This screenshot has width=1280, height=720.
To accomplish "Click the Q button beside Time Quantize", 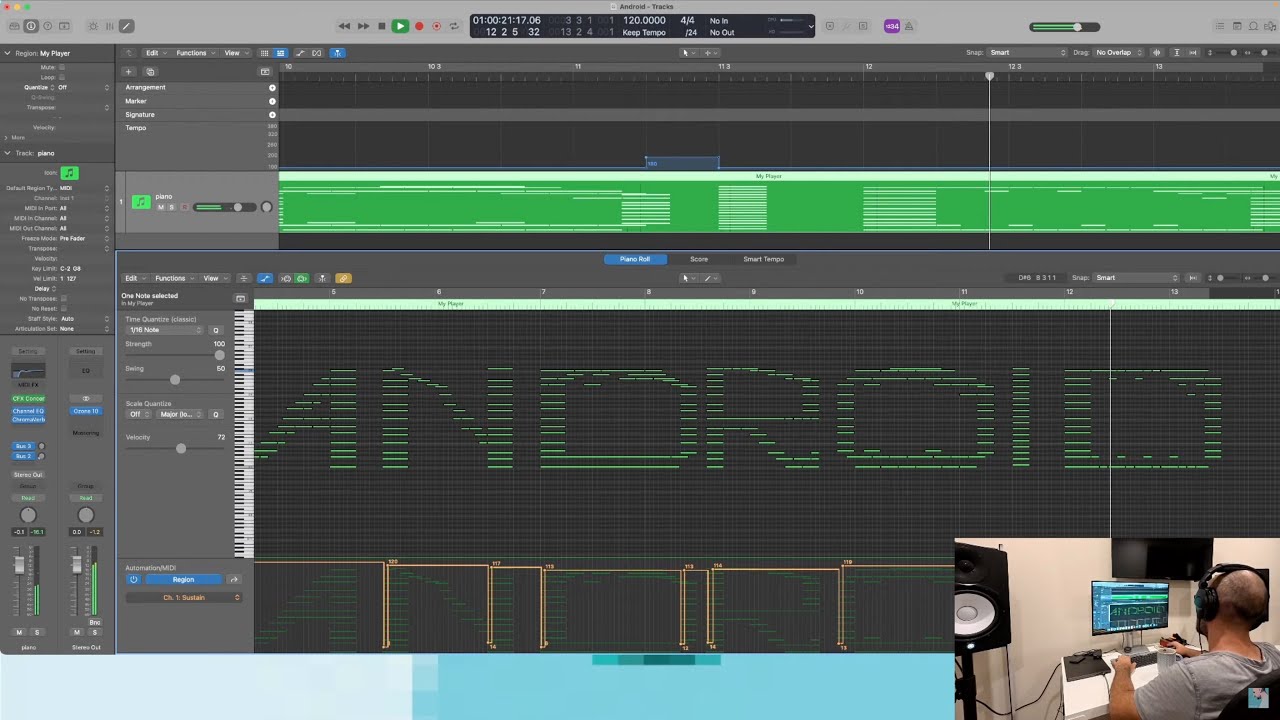I will click(215, 330).
